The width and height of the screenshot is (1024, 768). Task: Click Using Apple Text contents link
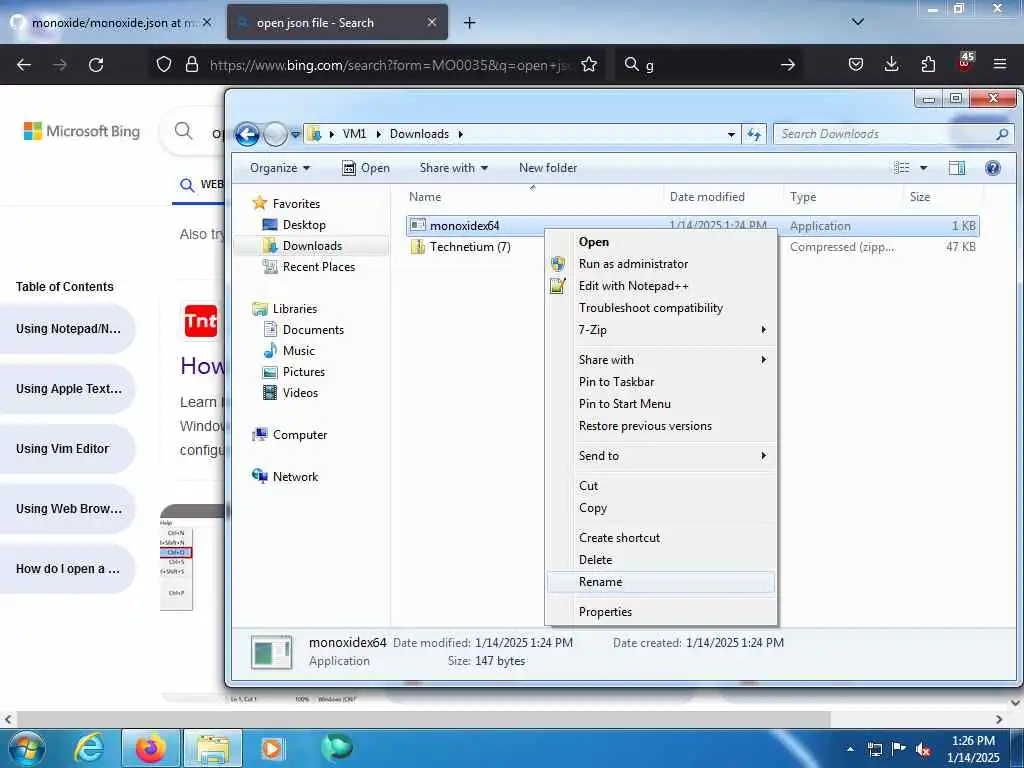(x=69, y=389)
